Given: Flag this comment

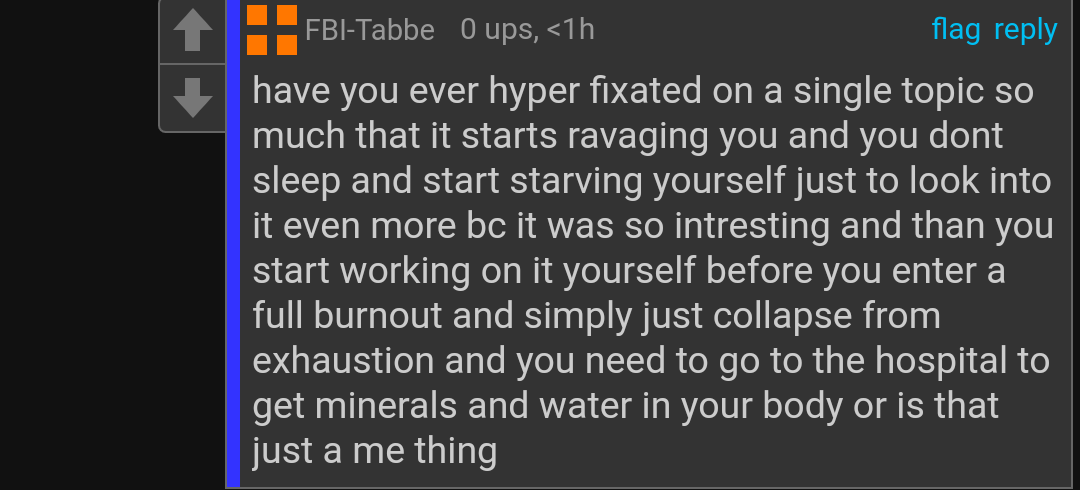Looking at the screenshot, I should tap(956, 30).
